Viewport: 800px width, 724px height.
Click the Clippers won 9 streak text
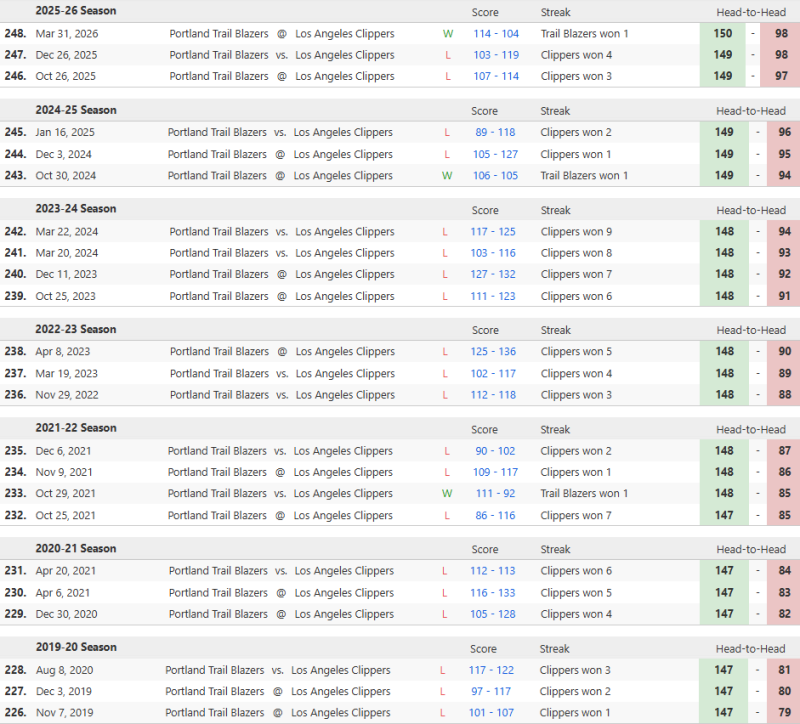tap(576, 232)
